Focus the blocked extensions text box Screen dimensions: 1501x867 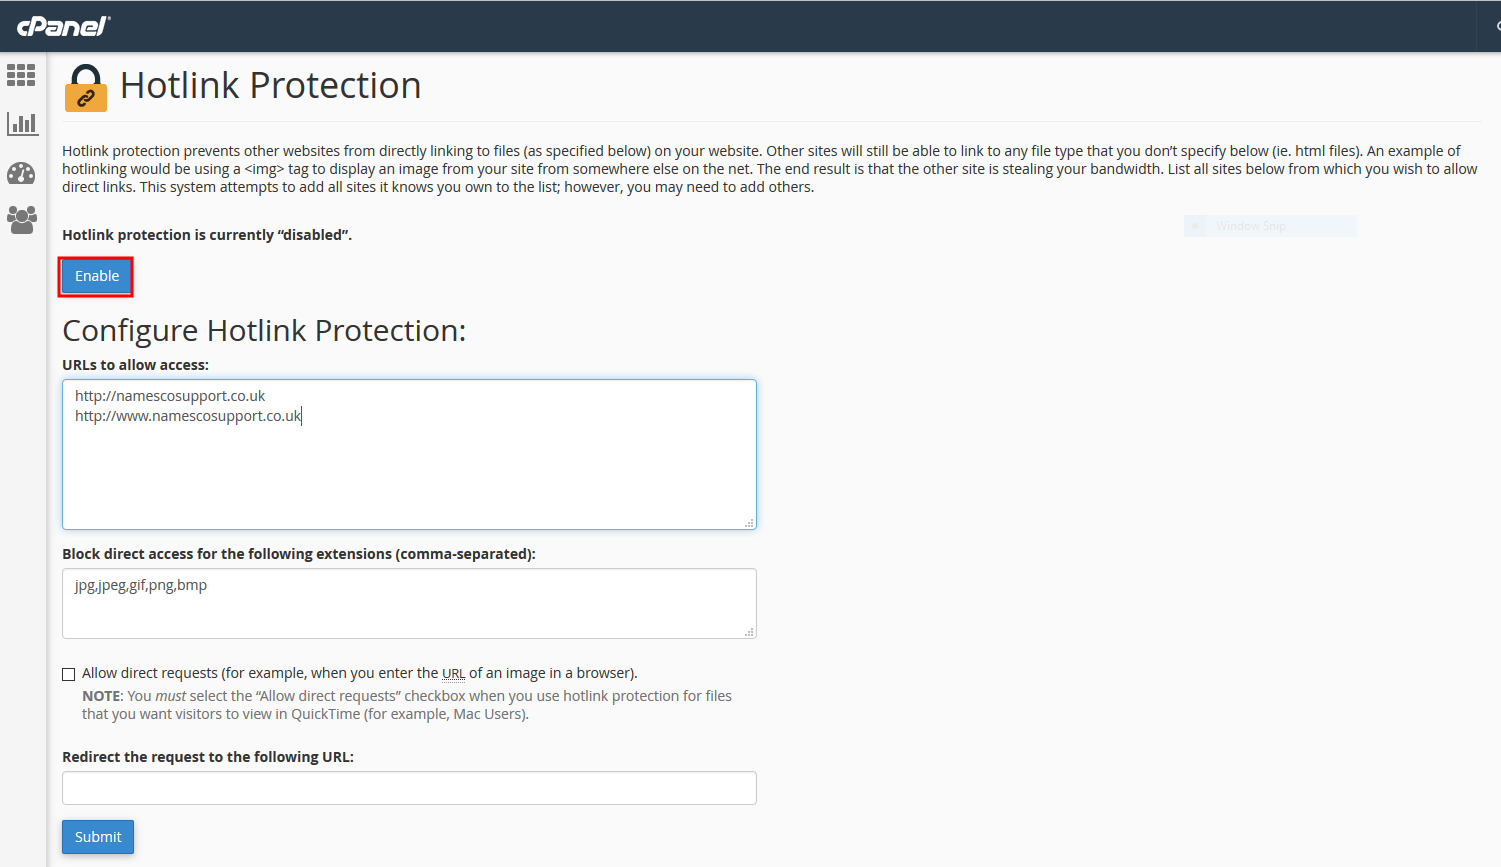[409, 603]
